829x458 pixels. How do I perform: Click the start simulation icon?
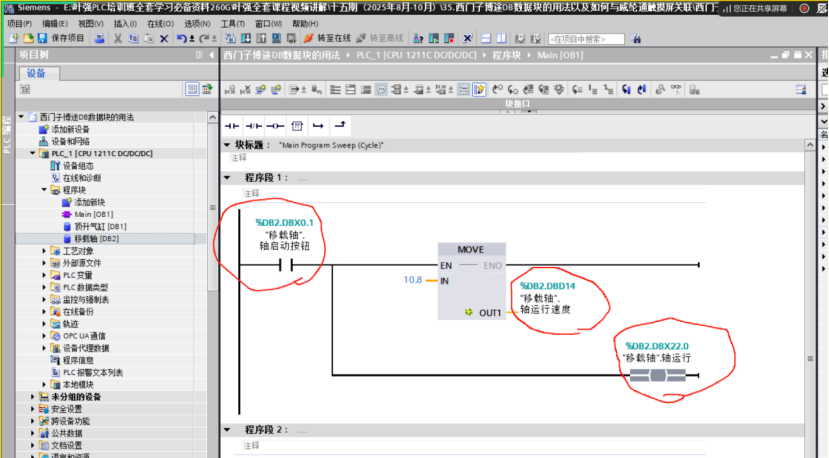pyautogui.click(x=276, y=39)
